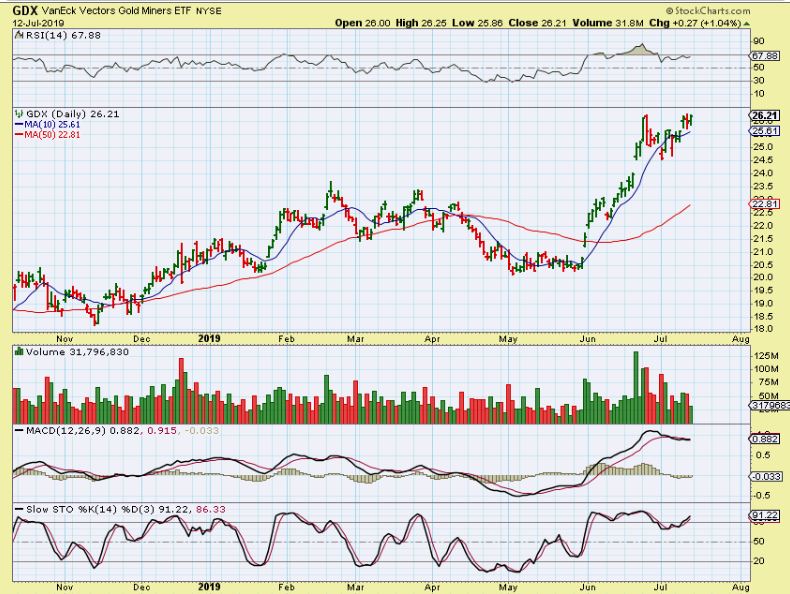Click the NYSE exchange label

coord(208,11)
